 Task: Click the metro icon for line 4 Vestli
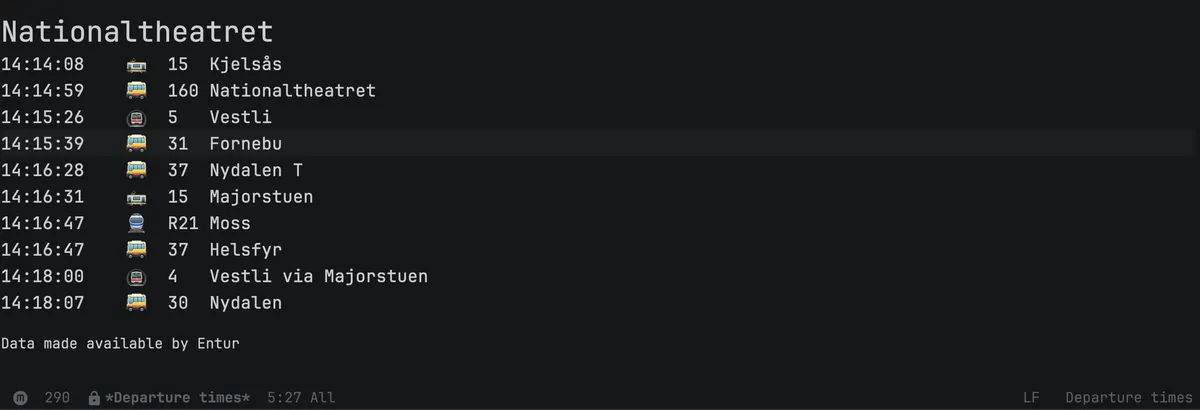(x=136, y=277)
